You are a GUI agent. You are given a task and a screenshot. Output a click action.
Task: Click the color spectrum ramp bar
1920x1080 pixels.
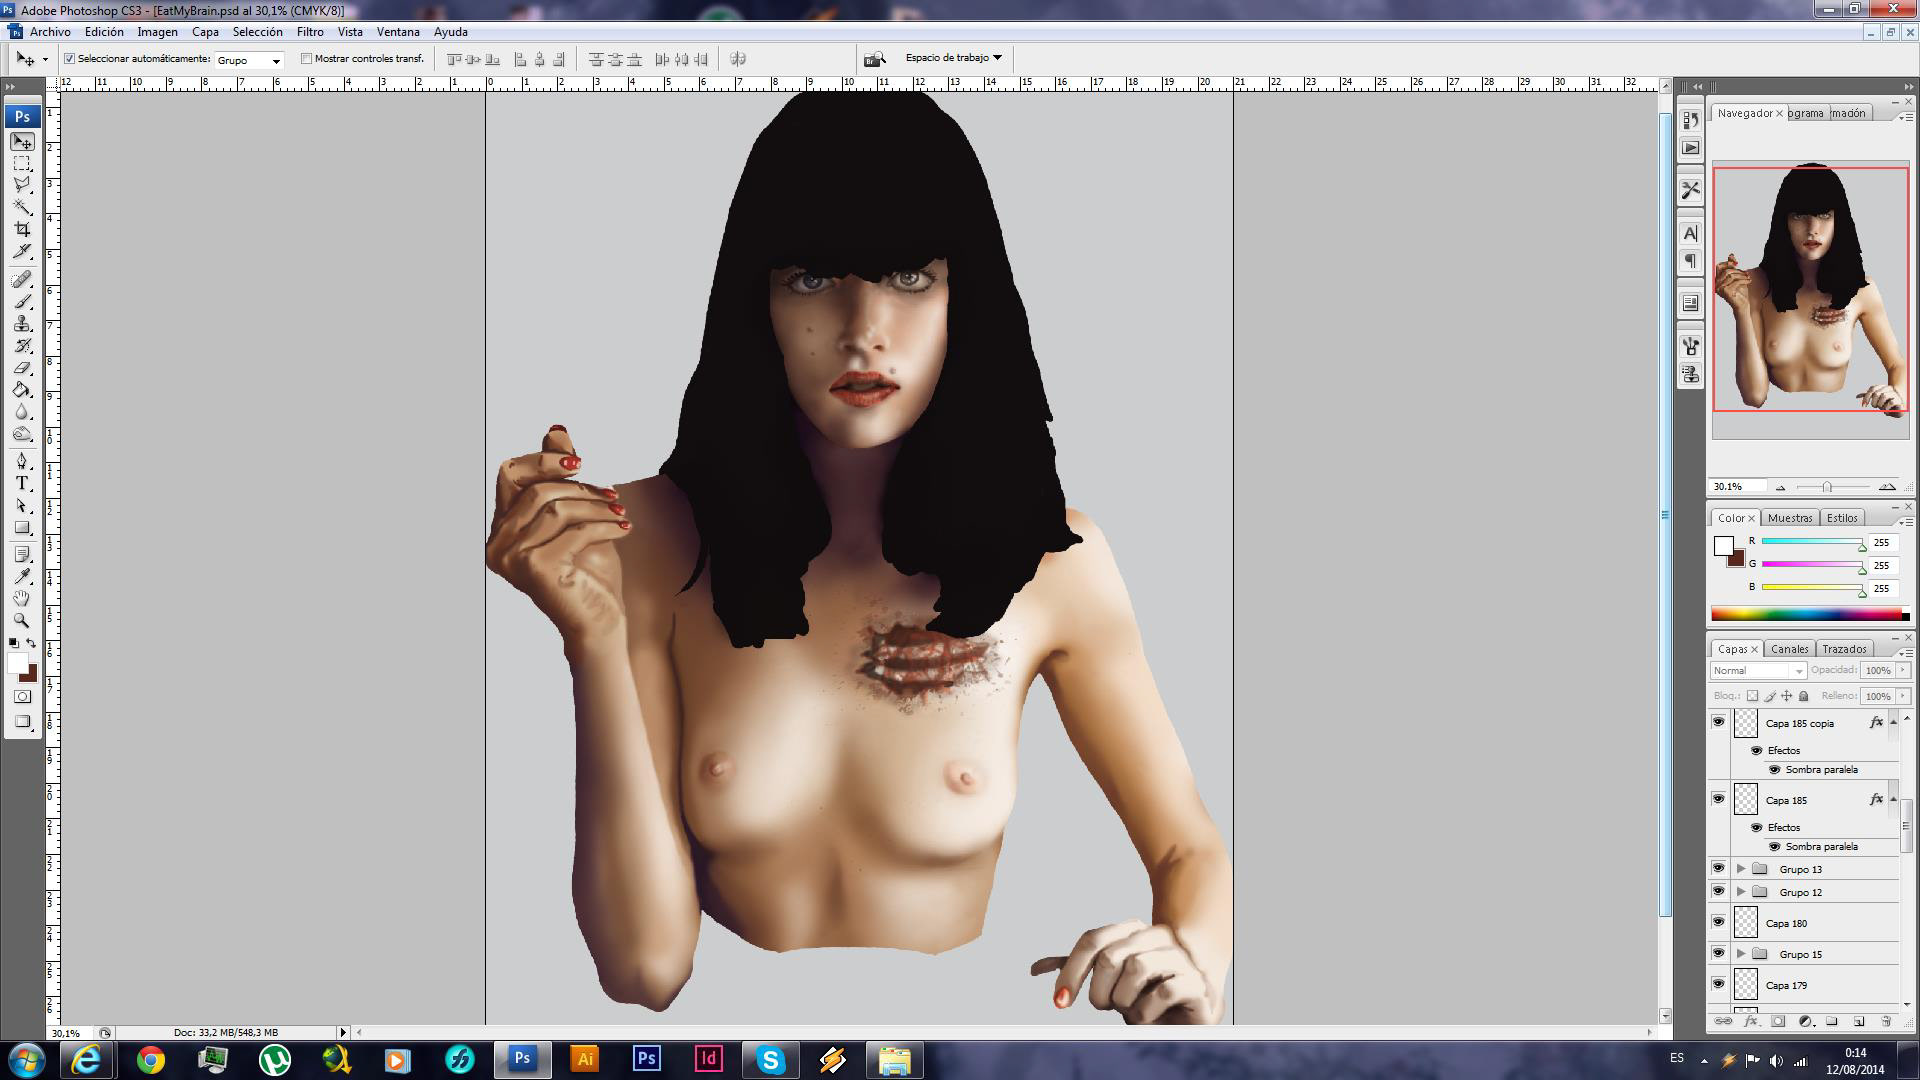1806,615
